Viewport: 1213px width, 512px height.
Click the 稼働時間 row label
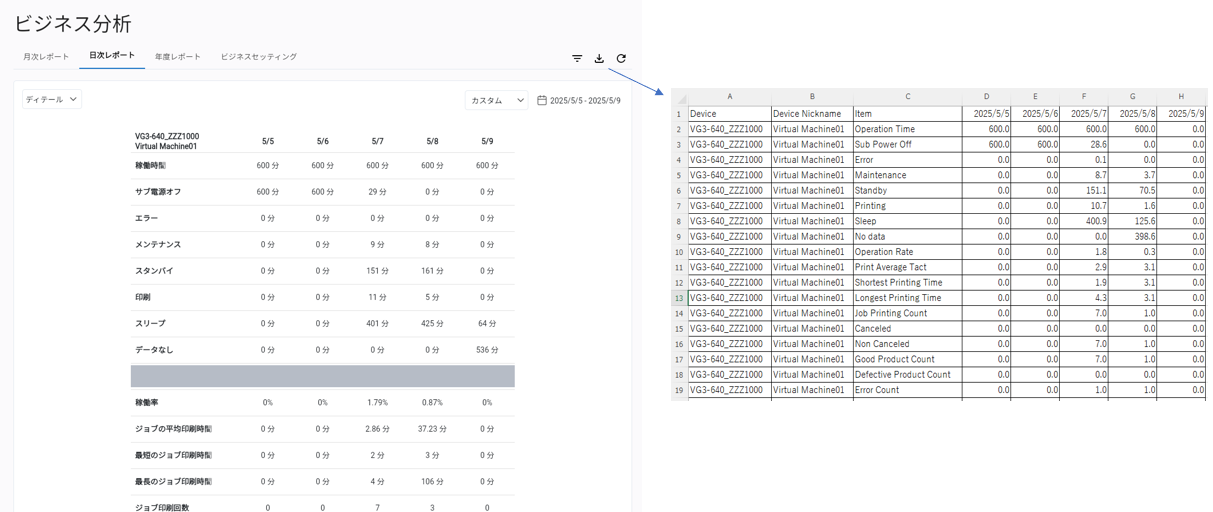151,166
